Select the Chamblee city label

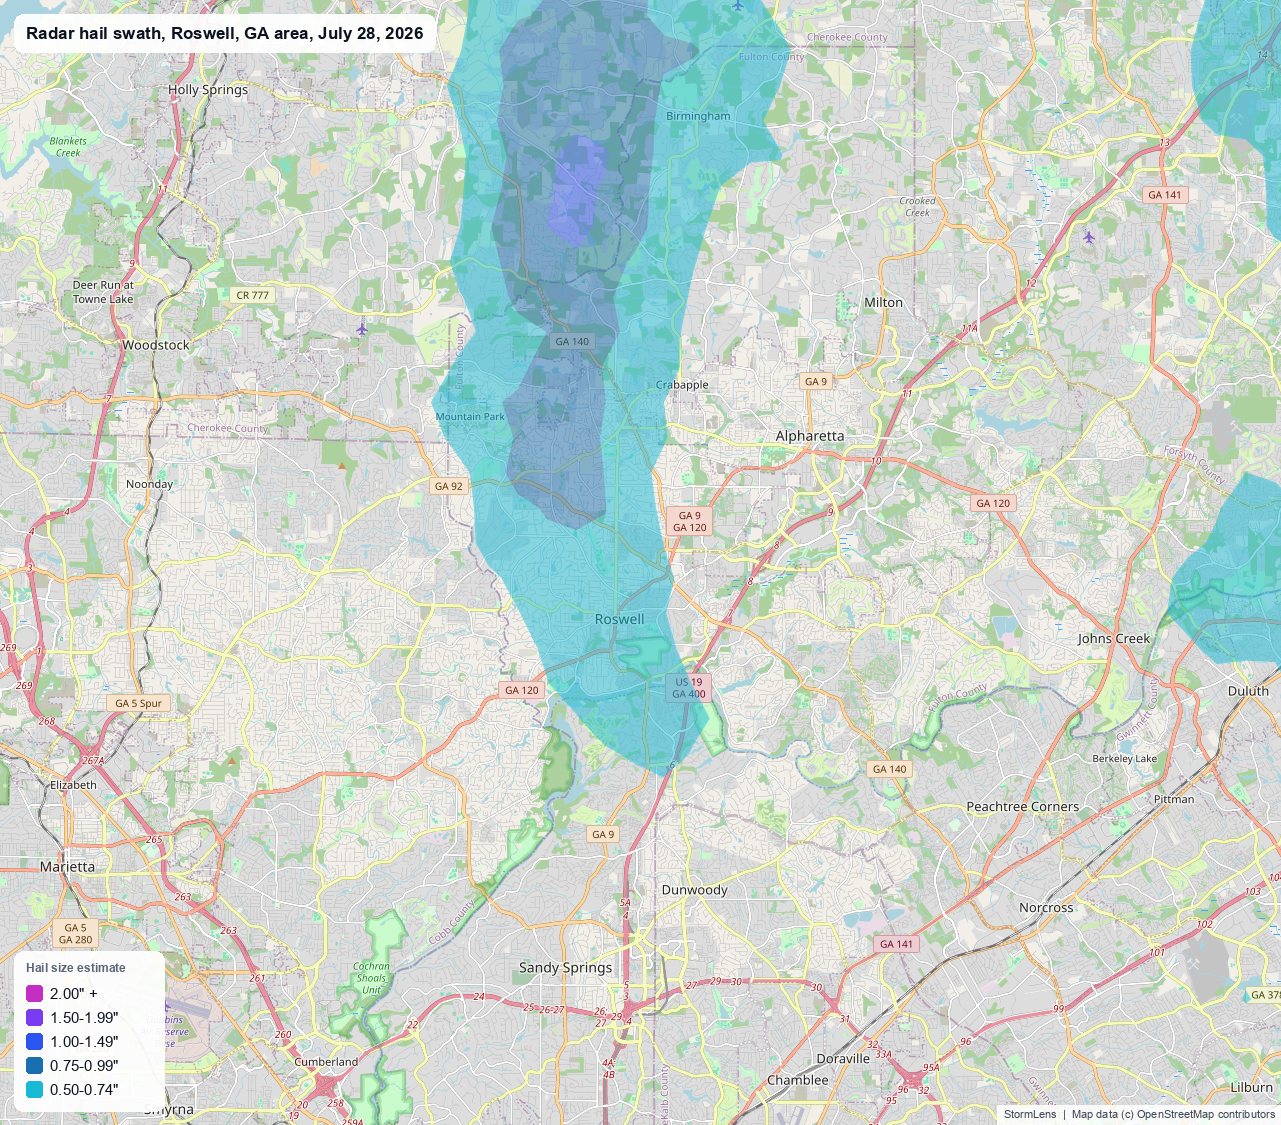(798, 1080)
